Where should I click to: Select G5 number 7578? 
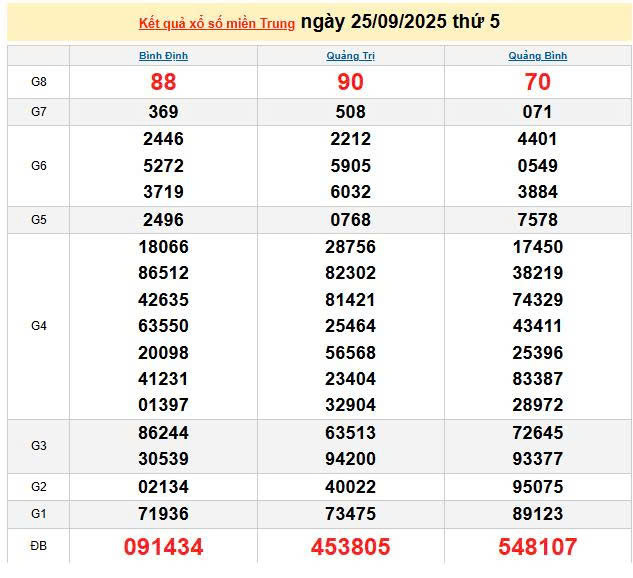pos(538,220)
